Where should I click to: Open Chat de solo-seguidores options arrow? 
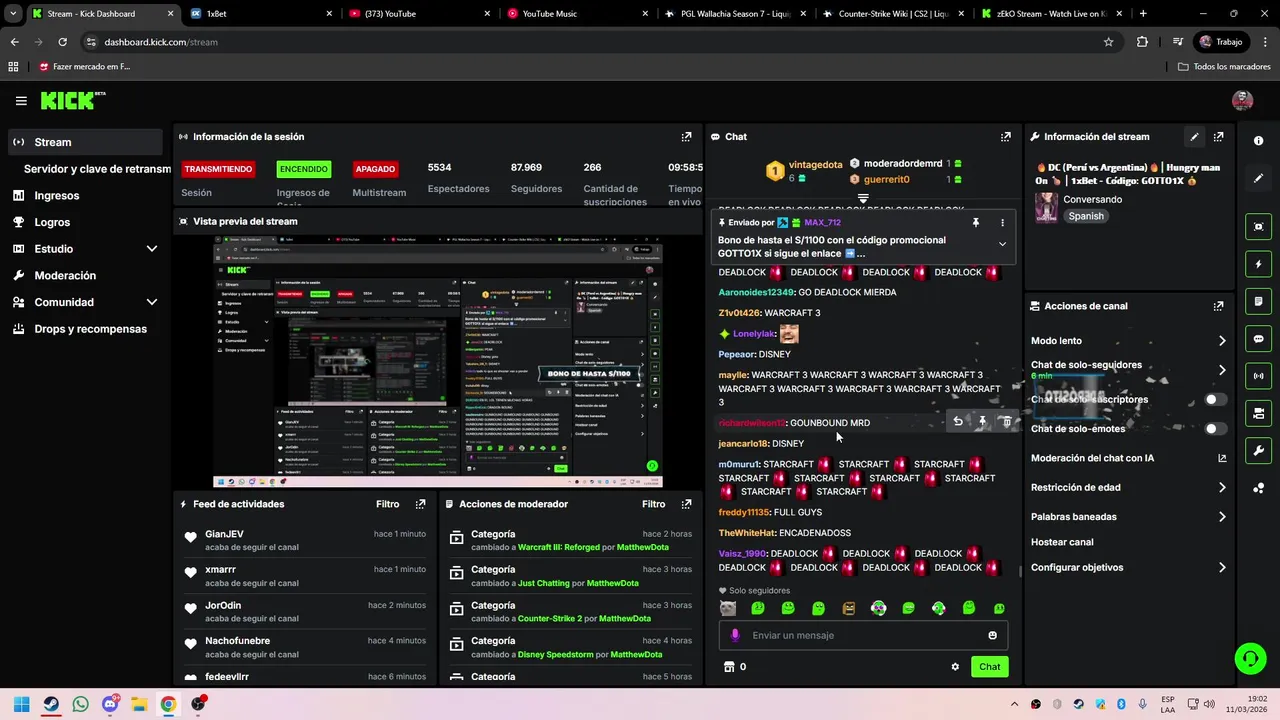click(x=1222, y=370)
